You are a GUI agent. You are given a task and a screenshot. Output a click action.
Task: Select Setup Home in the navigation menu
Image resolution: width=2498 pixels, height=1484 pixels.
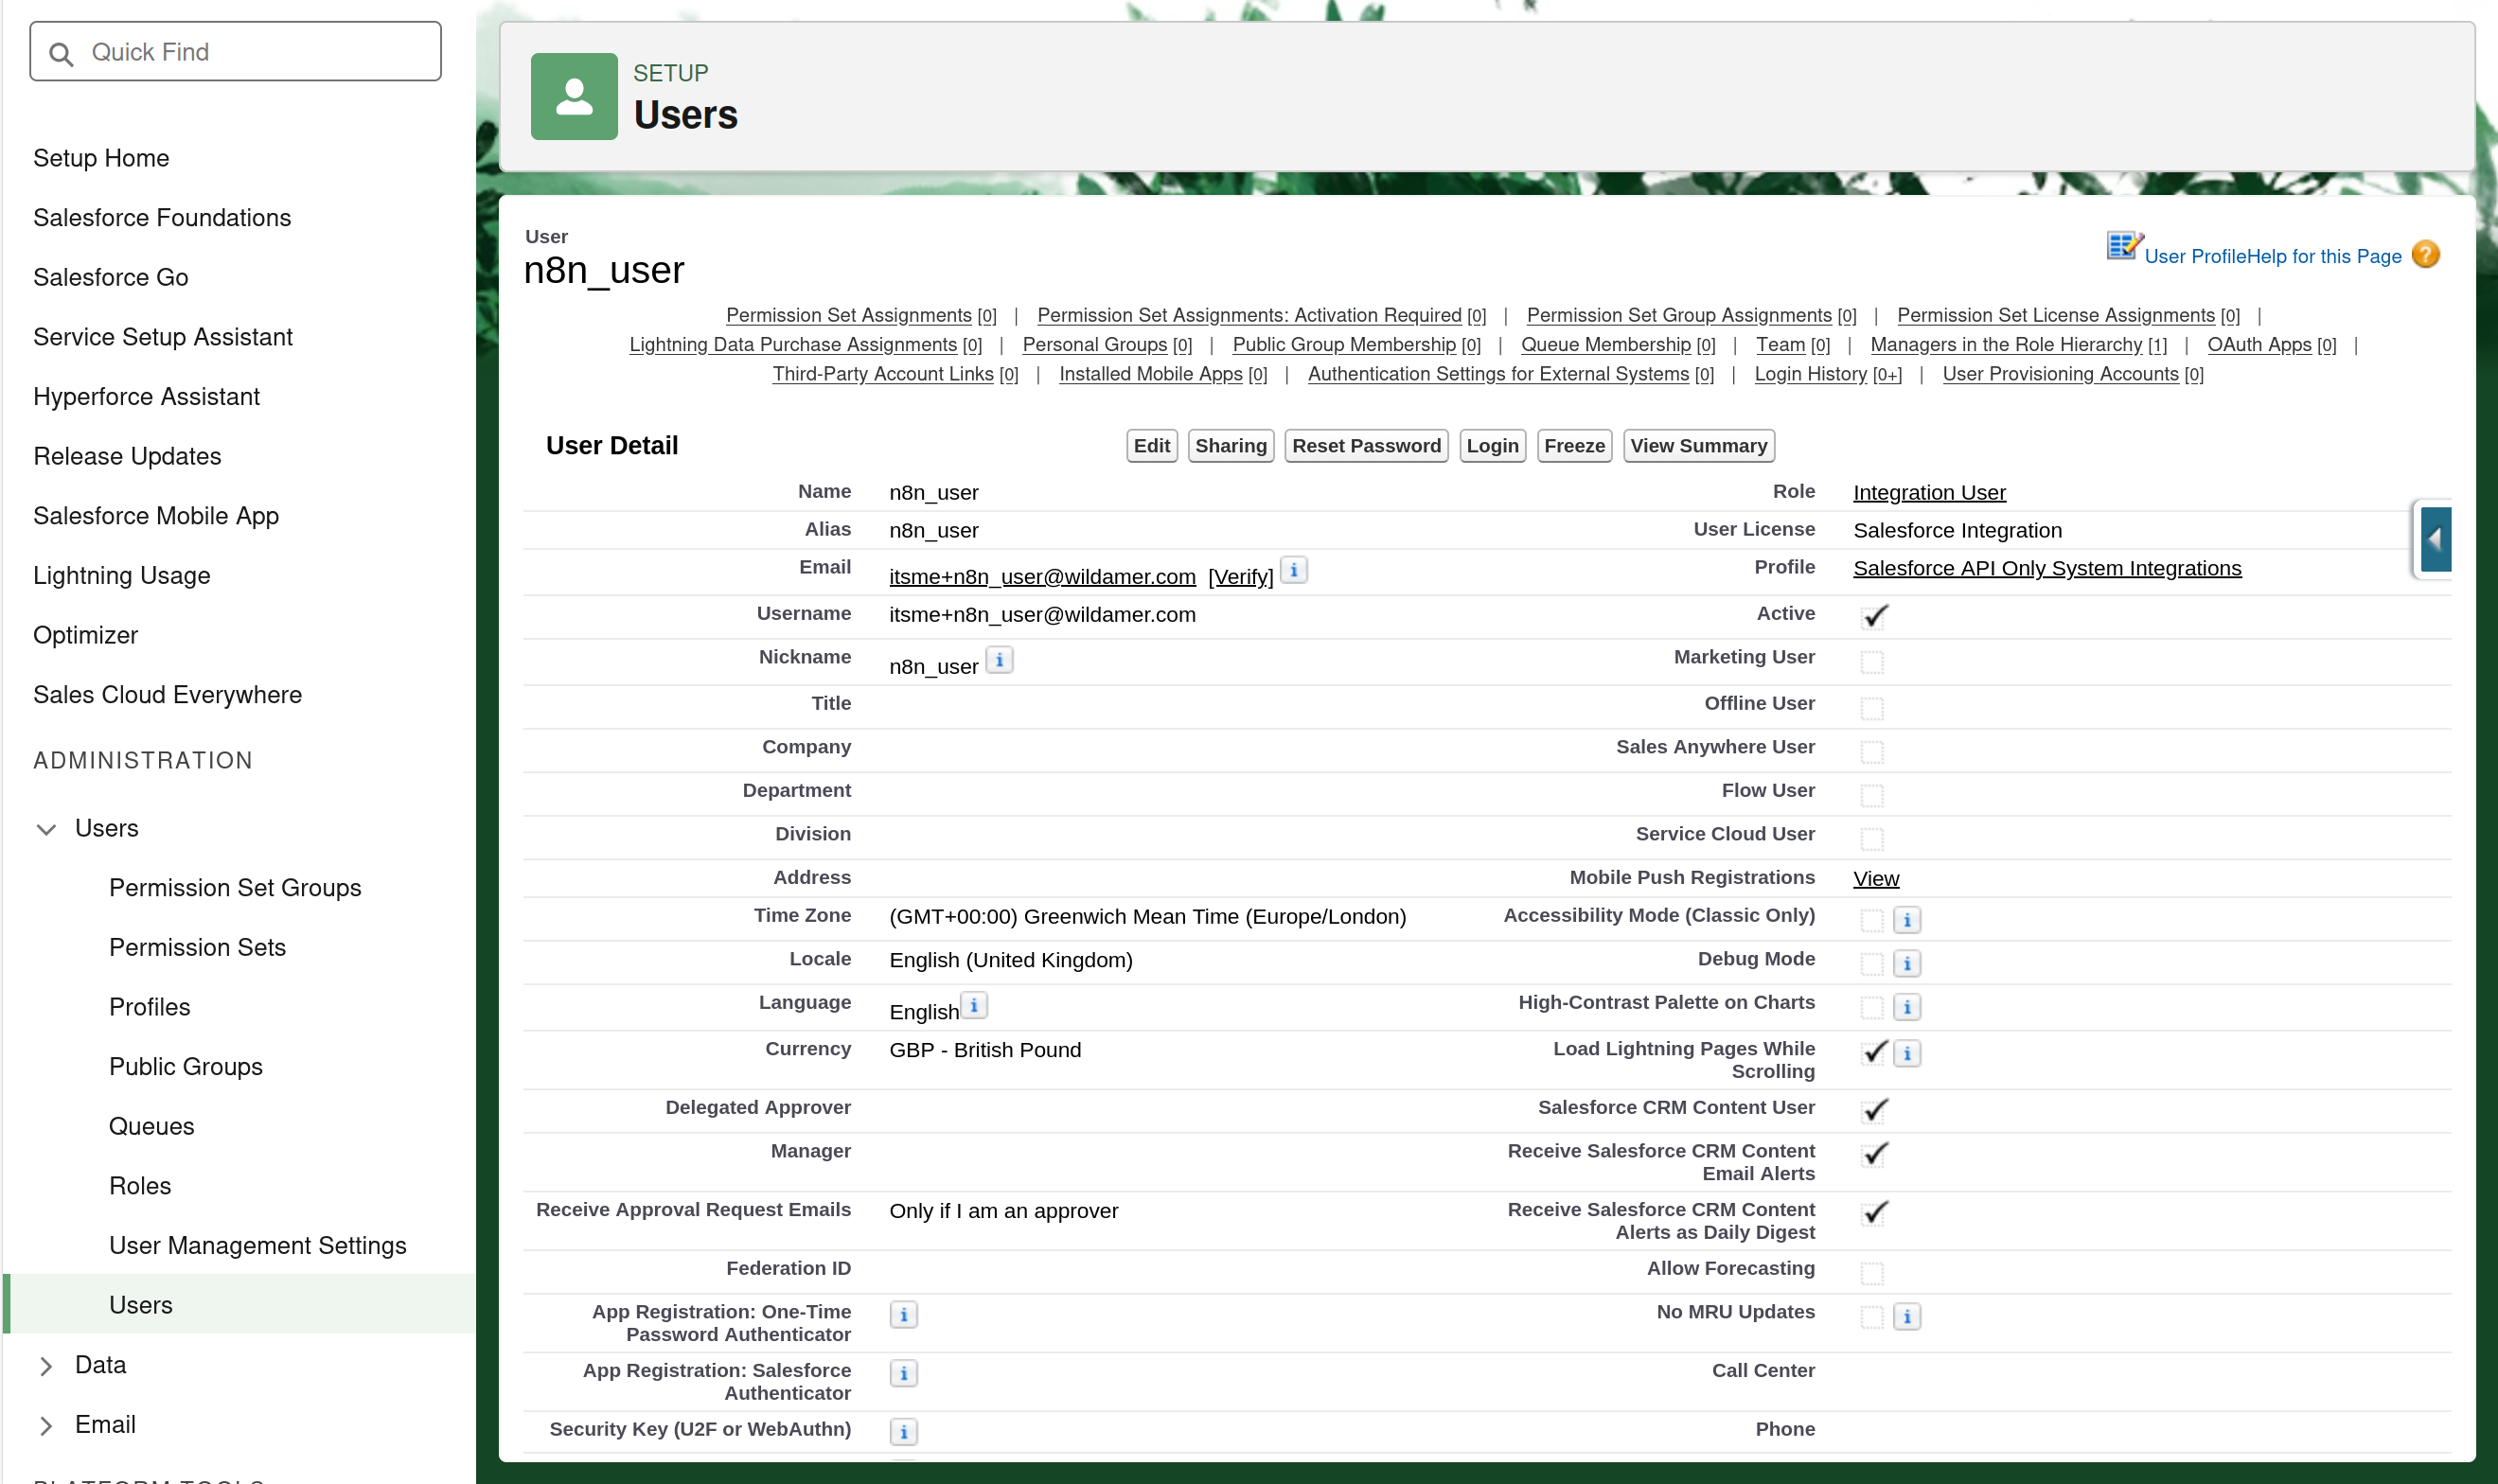click(101, 157)
